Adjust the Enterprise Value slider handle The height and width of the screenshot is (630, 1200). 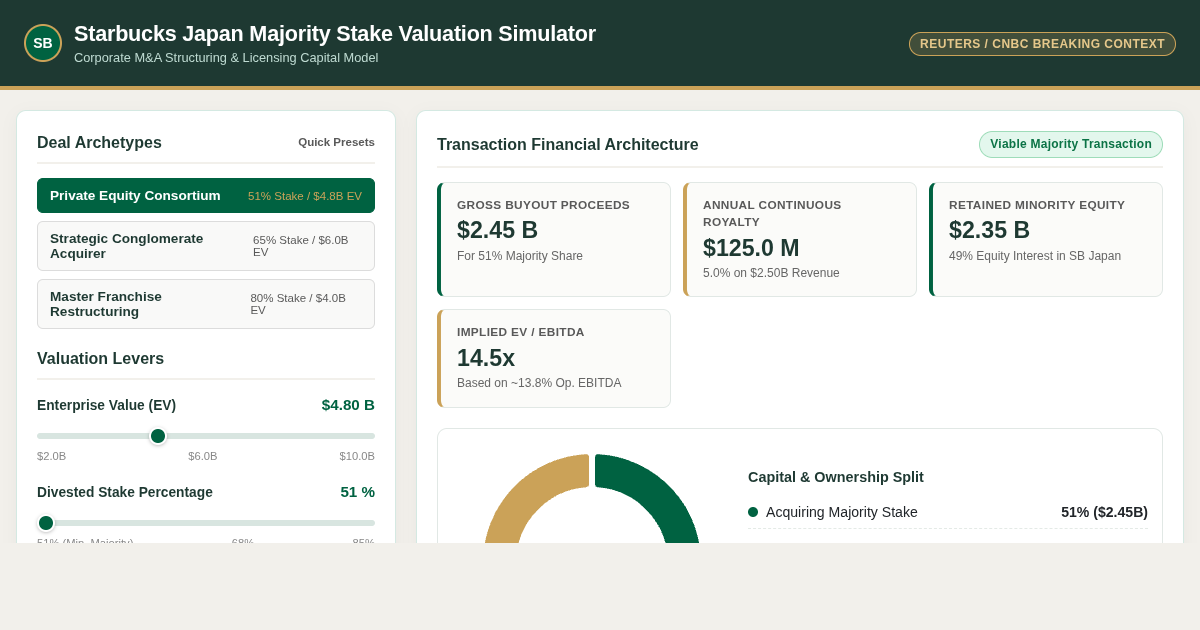click(158, 436)
